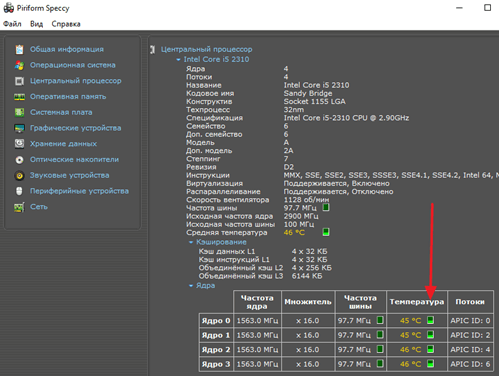Click the Виртуализация label
Screen dimensions: 499x376
(x=214, y=183)
